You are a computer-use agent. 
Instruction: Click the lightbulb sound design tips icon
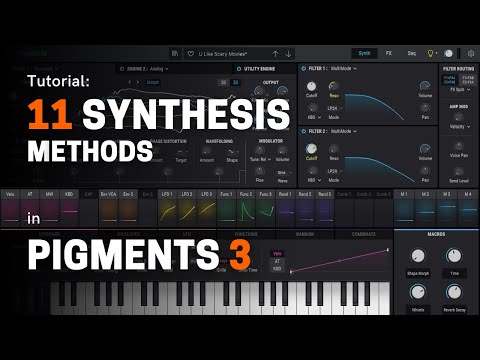pos(430,53)
